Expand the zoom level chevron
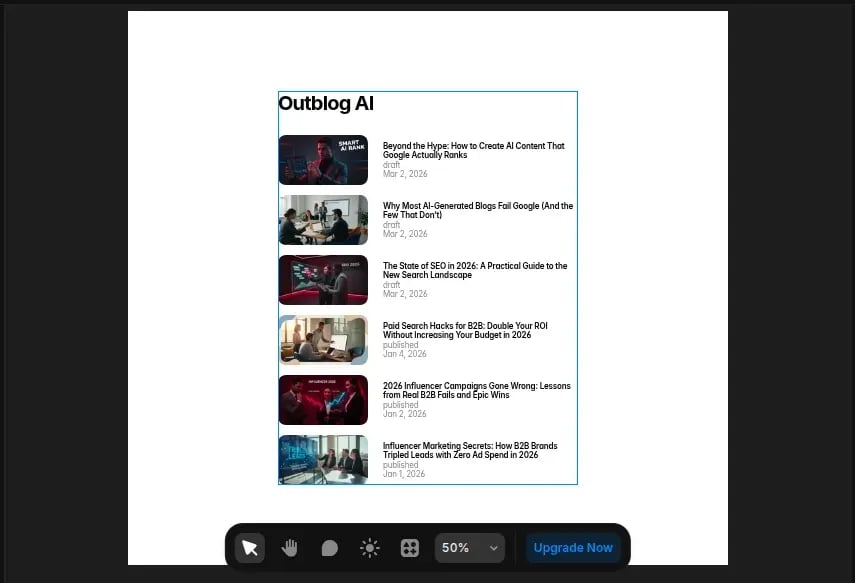This screenshot has height=583, width=855. coord(494,547)
